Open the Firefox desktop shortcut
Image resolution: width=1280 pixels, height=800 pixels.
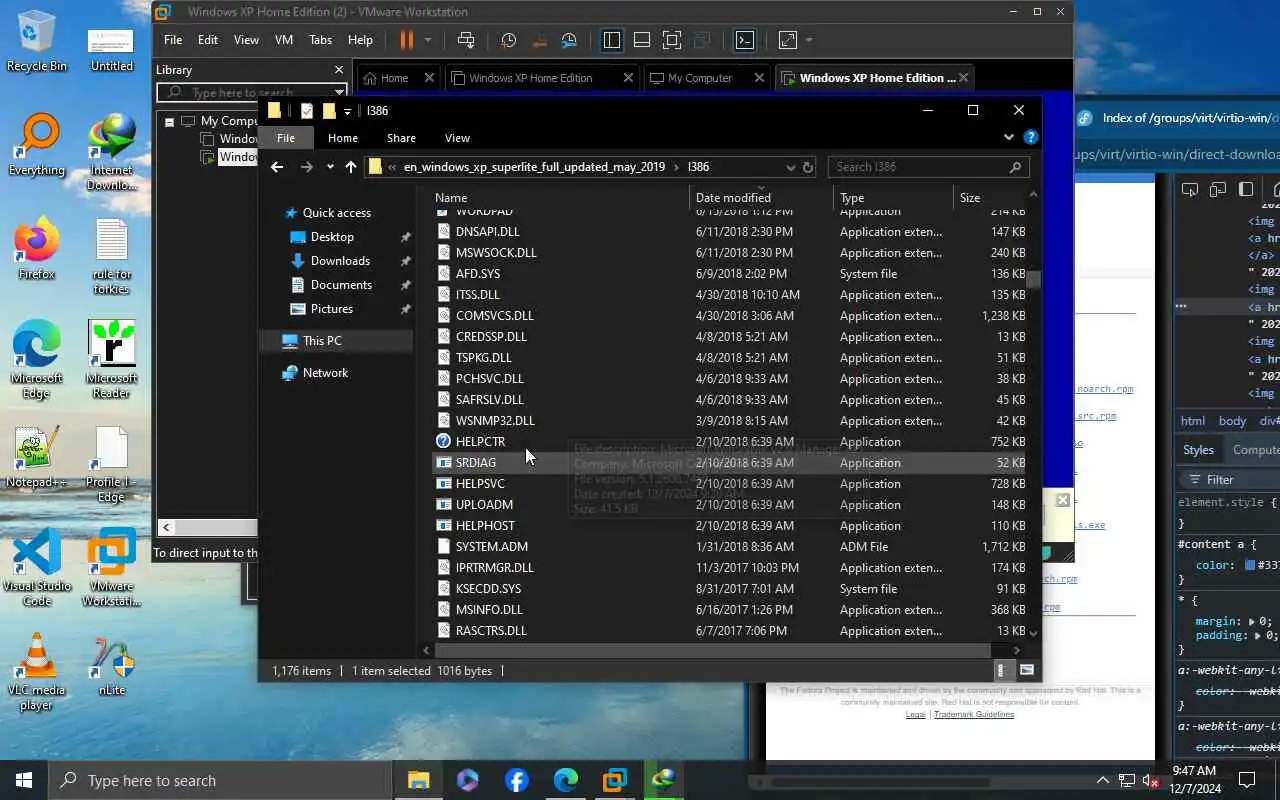point(36,250)
